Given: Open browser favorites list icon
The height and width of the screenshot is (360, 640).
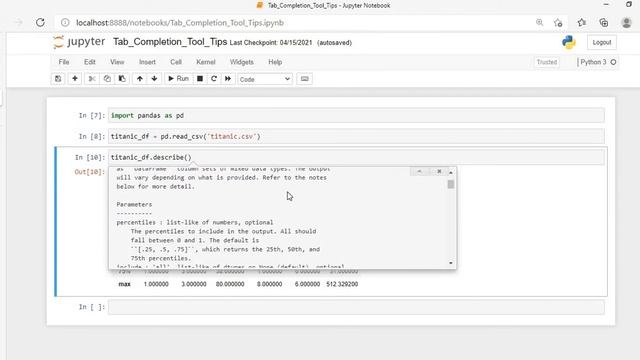Looking at the screenshot, I should [582, 23].
